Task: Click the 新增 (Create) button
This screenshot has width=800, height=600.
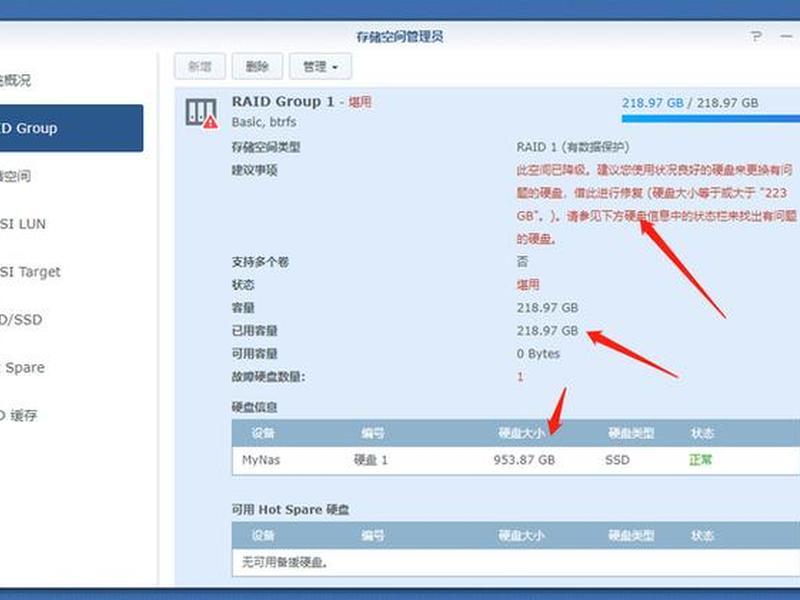Action: point(199,66)
